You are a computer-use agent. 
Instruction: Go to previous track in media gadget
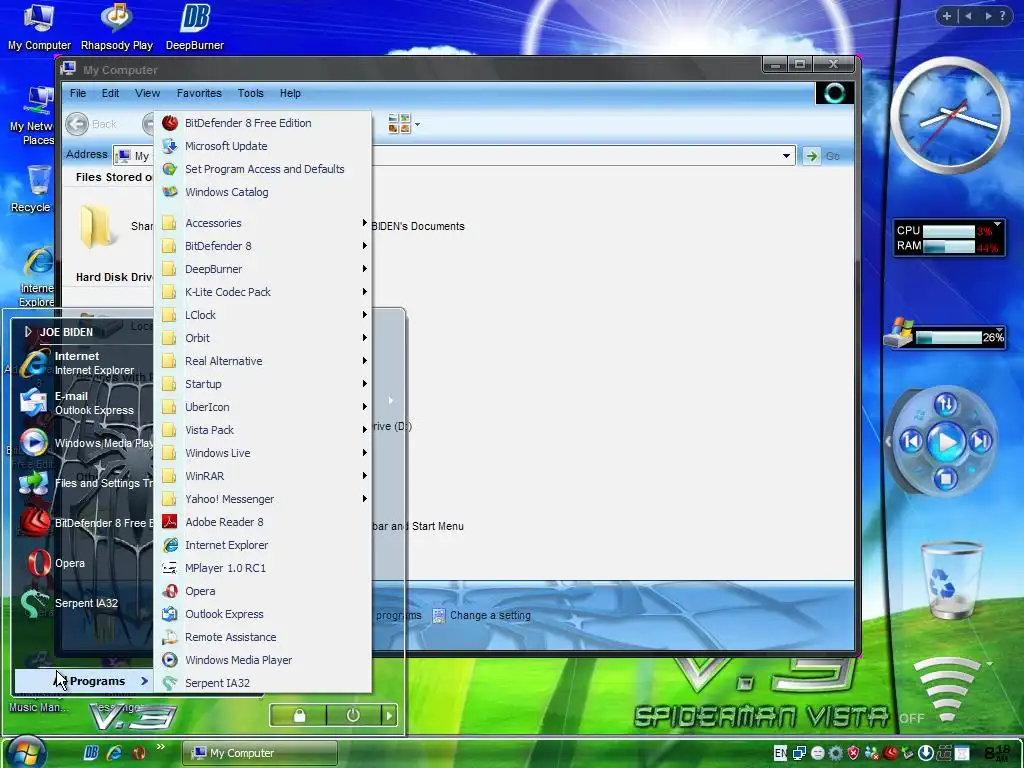(x=911, y=442)
